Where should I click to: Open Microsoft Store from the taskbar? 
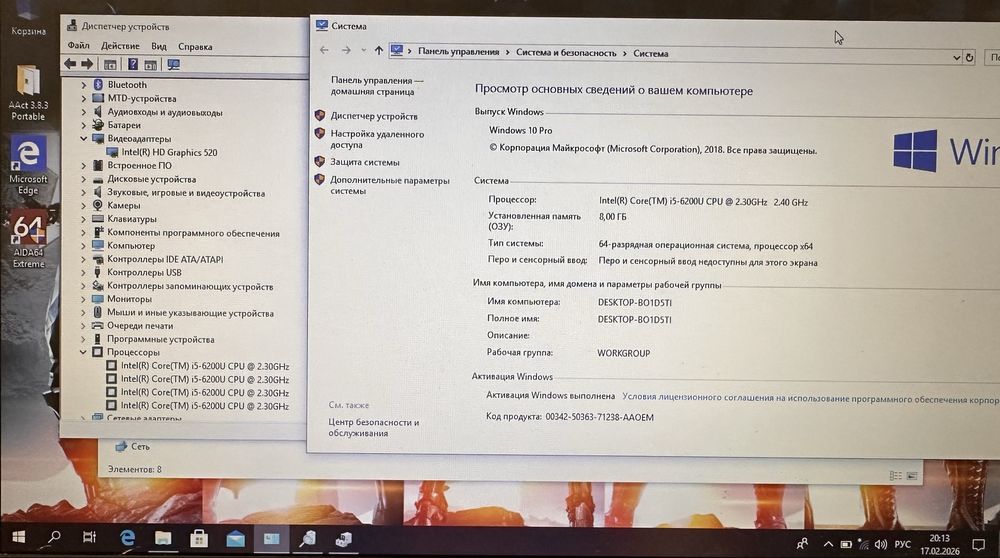point(199,540)
